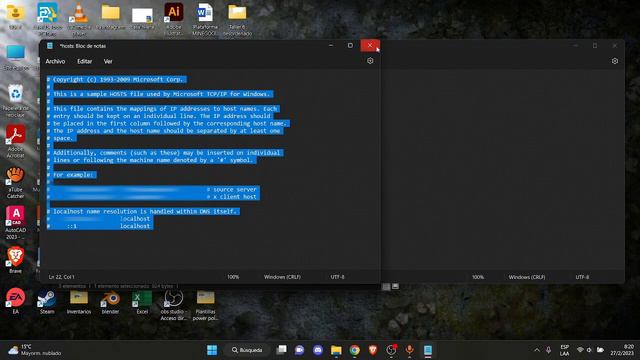Minimize the hosts Notepad window
The height and width of the screenshot is (360, 640).
(x=331, y=45)
